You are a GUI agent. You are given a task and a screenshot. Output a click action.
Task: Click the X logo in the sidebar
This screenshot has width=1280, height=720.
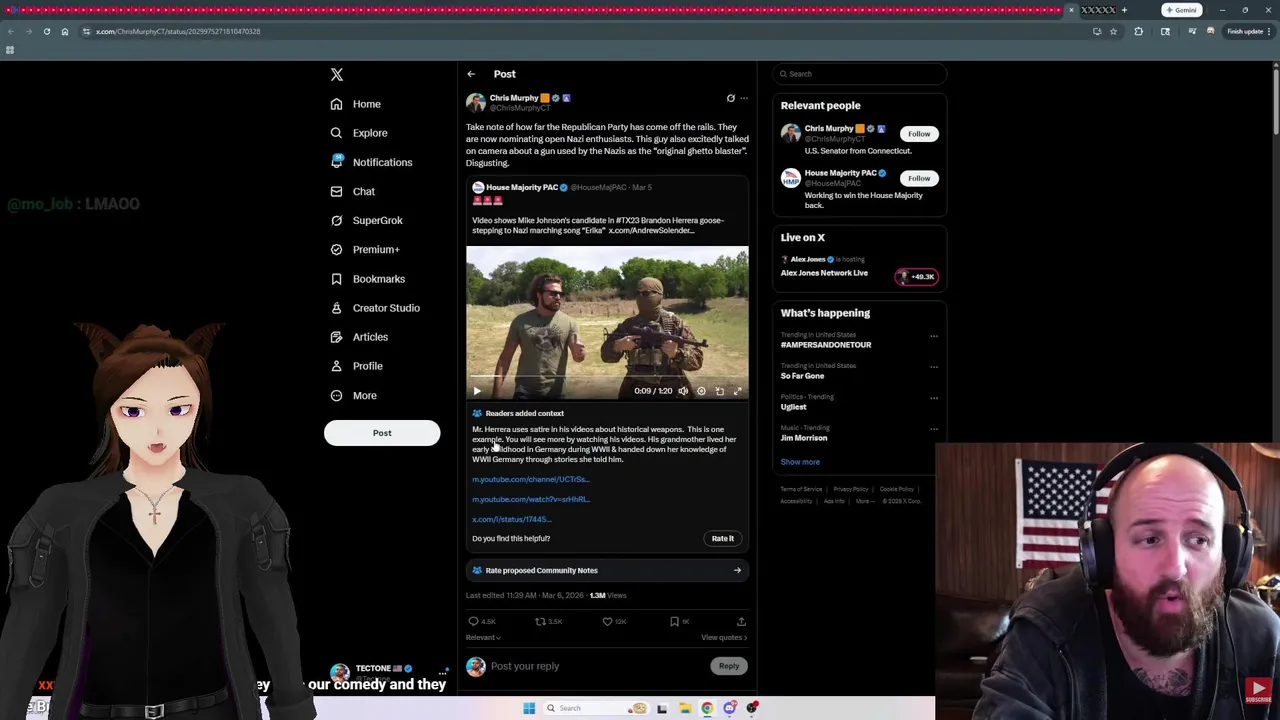[337, 75]
